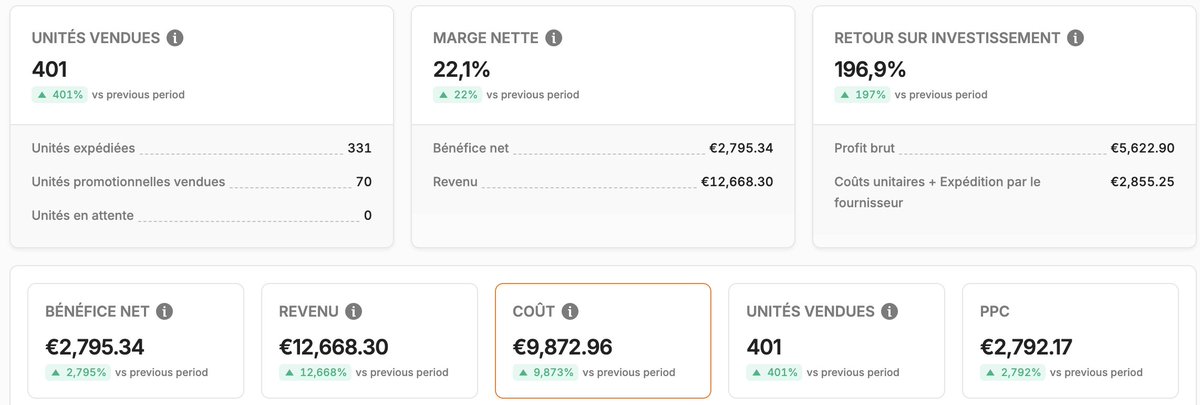
Task: Click the Profit brut row
Action: 1003,148
